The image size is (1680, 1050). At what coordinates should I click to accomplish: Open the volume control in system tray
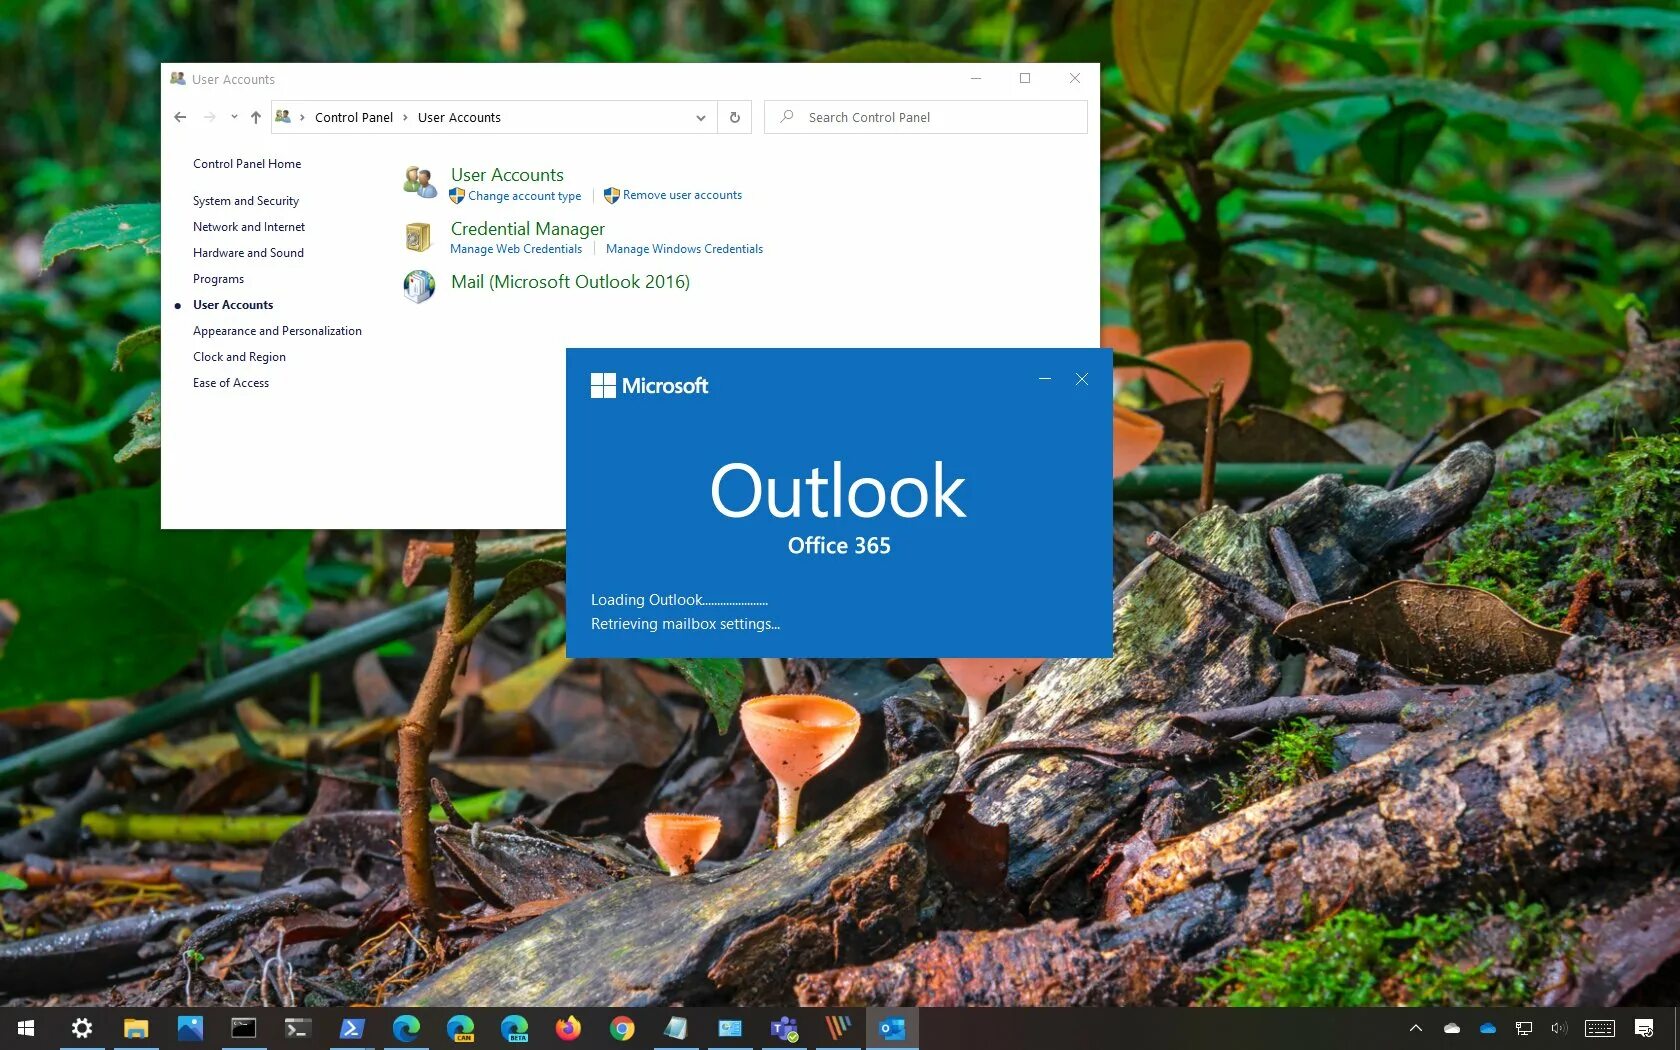coord(1559,1028)
